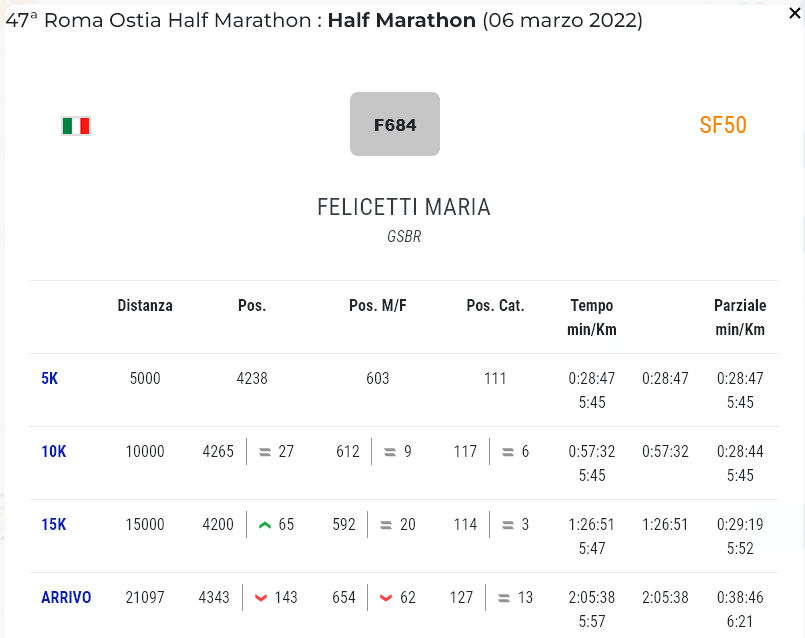Viewport: 805px width, 638px height.
Task: Open the 5K split link
Action: pos(50,379)
